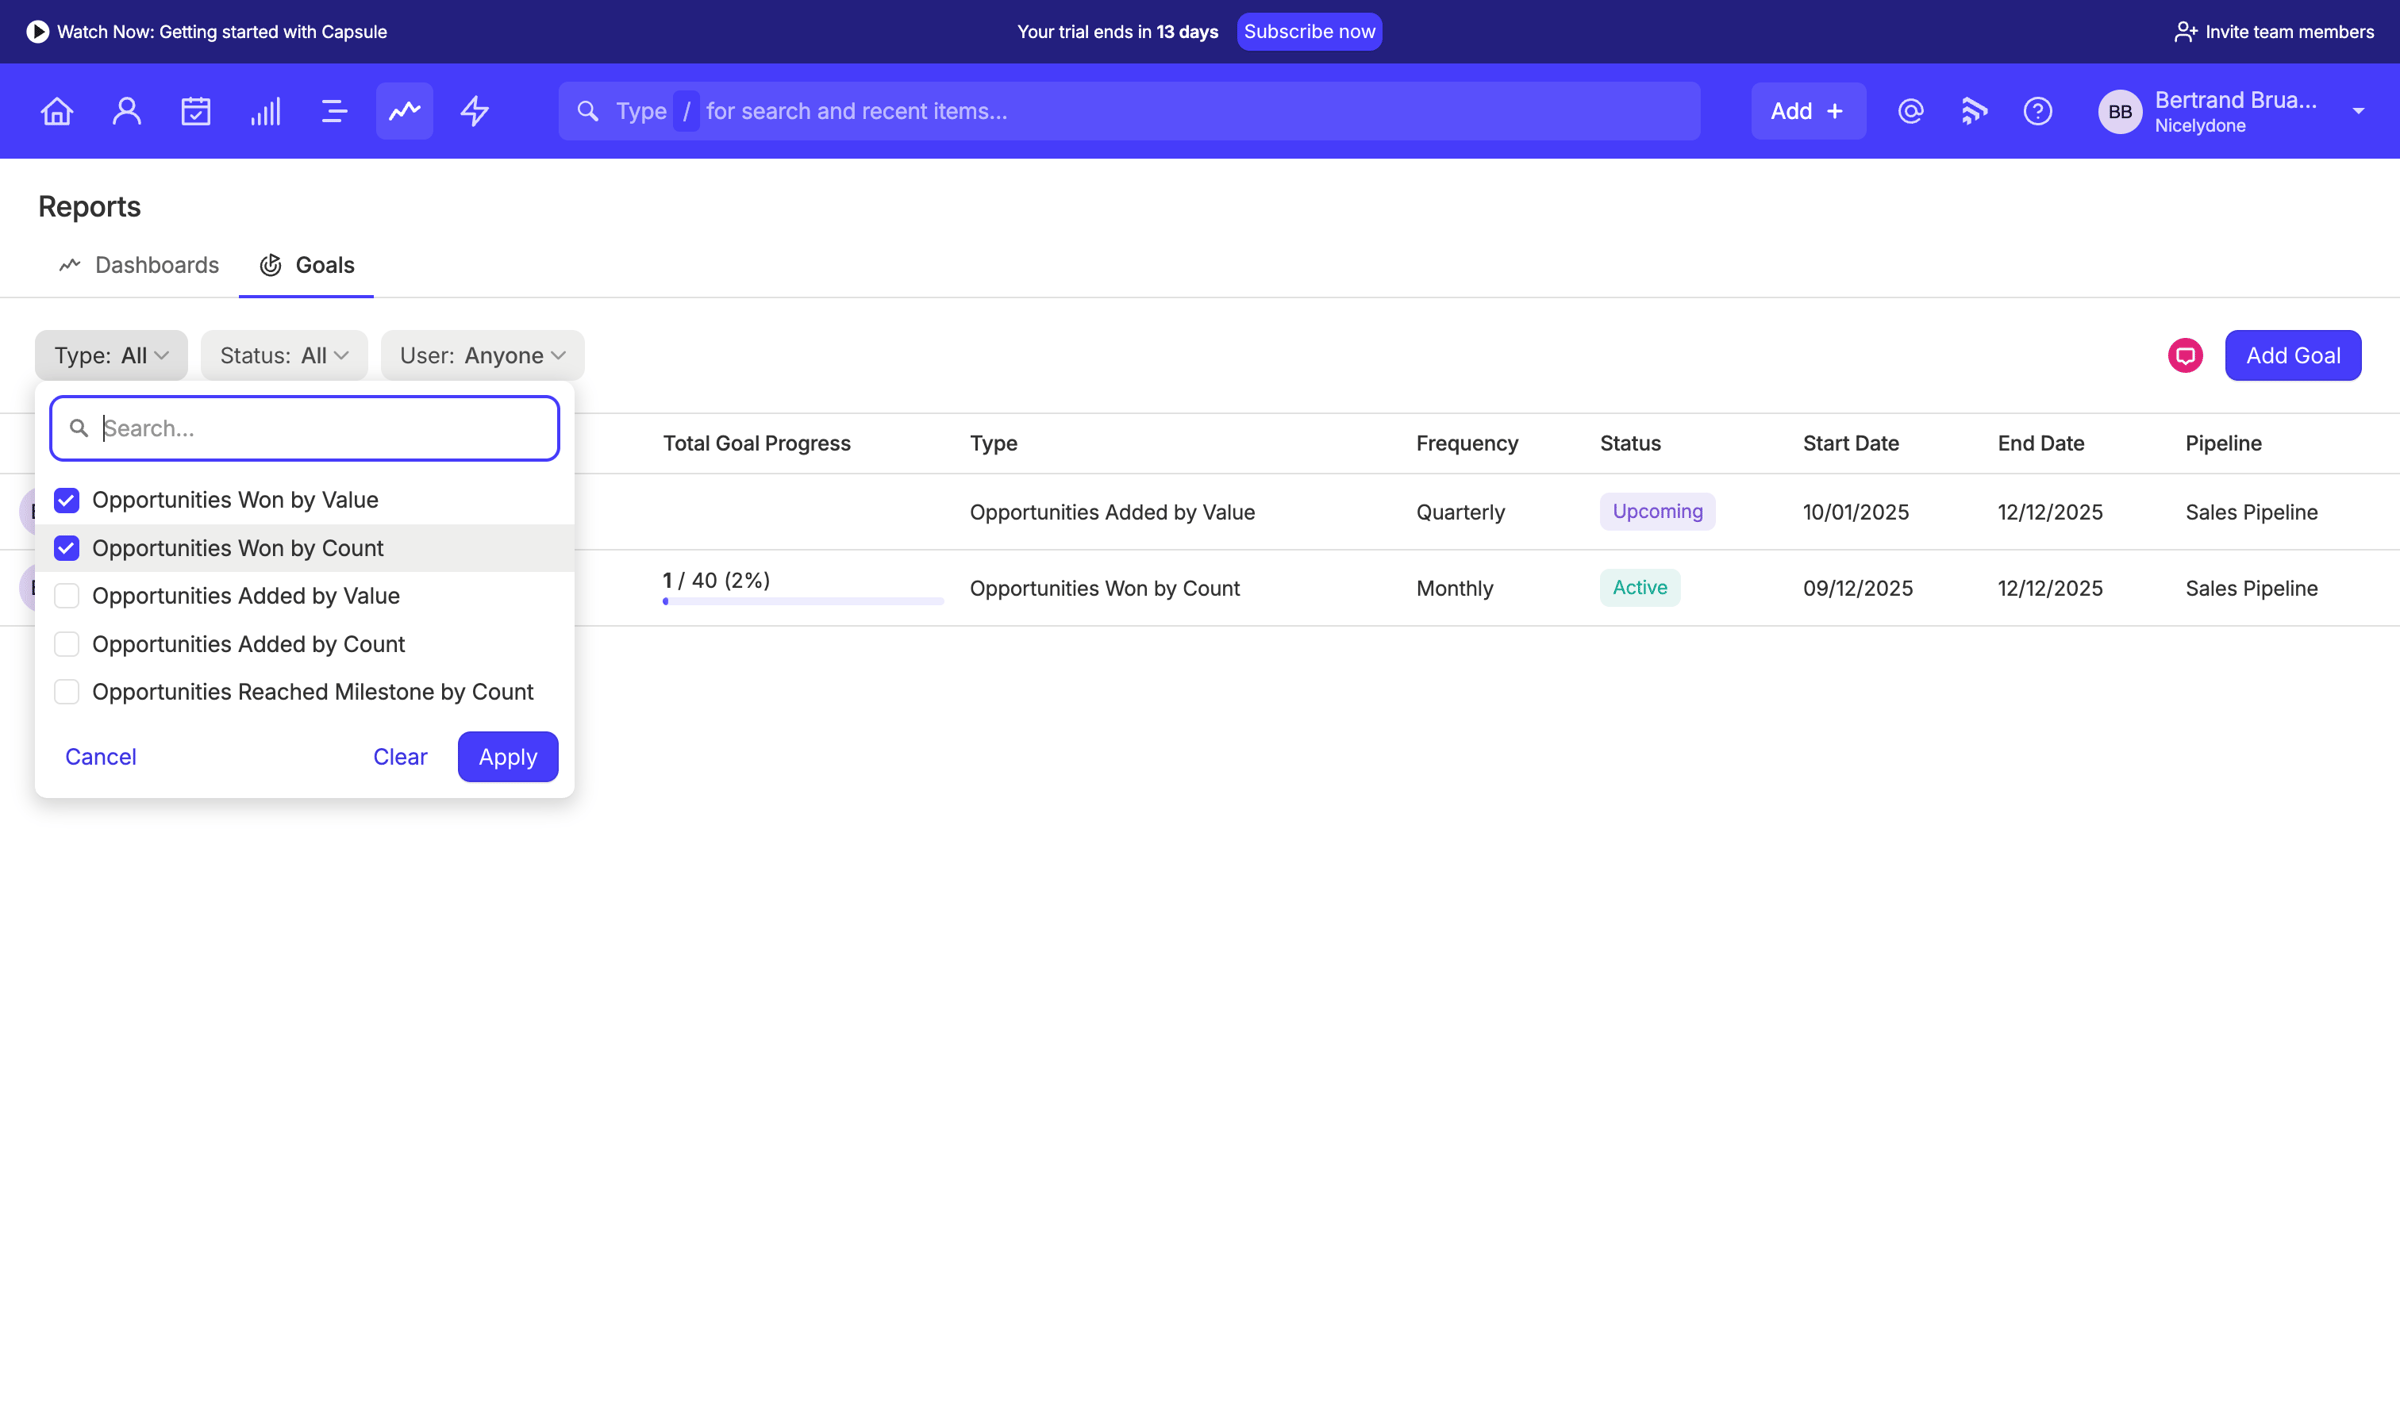
Task: Click the mentions @ icon
Action: tap(1910, 111)
